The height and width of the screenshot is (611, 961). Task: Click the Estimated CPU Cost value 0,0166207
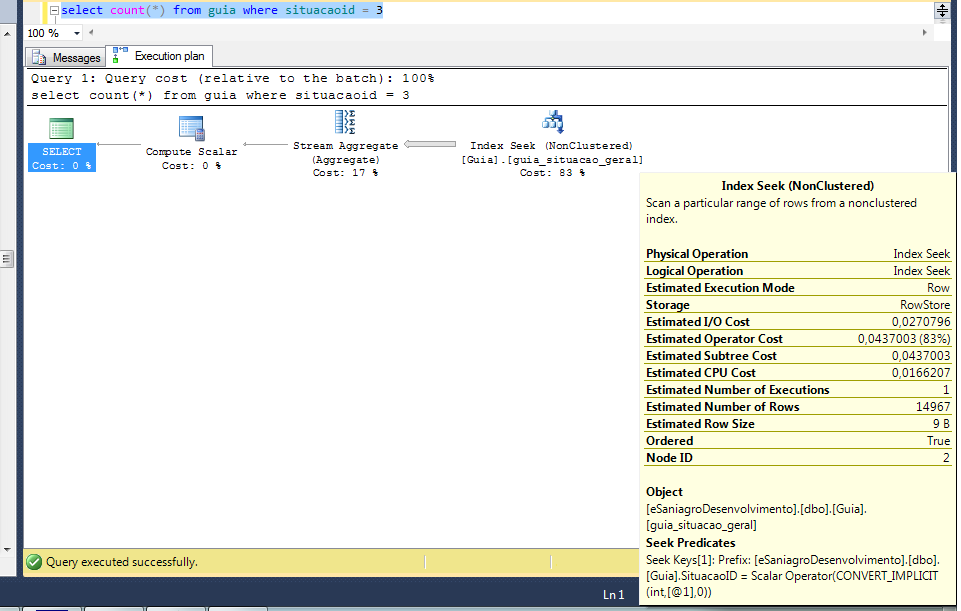point(921,373)
